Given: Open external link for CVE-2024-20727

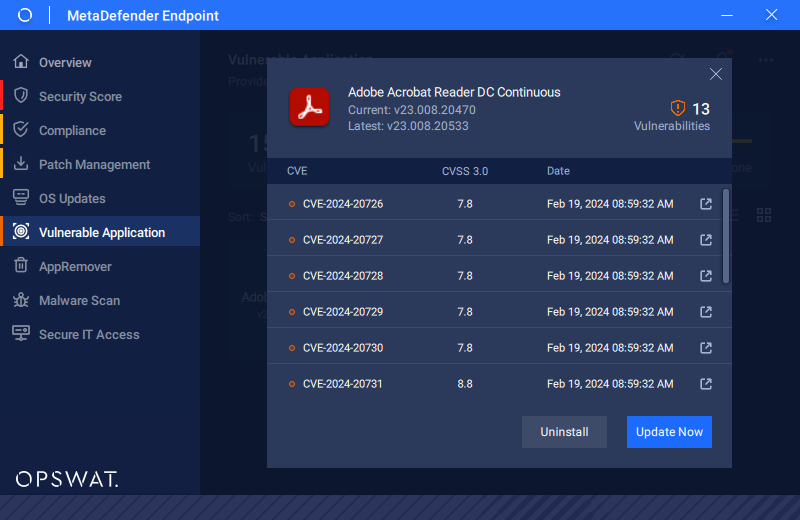Looking at the screenshot, I should pos(706,240).
